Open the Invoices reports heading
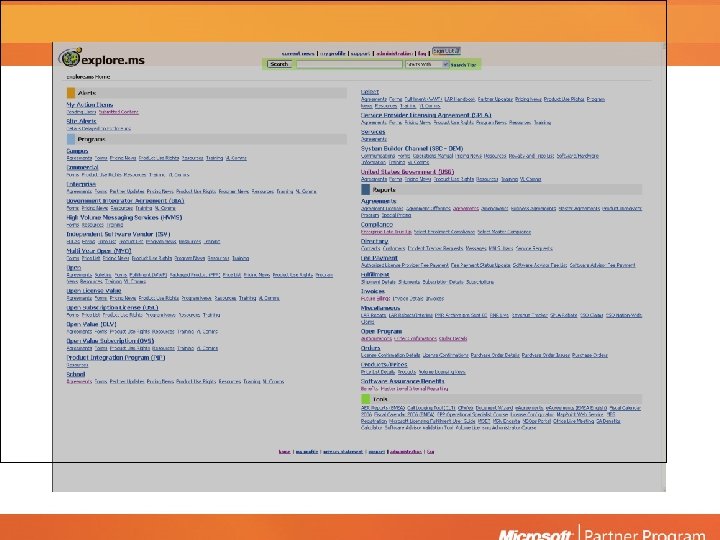The width and height of the screenshot is (720, 540). [x=373, y=291]
